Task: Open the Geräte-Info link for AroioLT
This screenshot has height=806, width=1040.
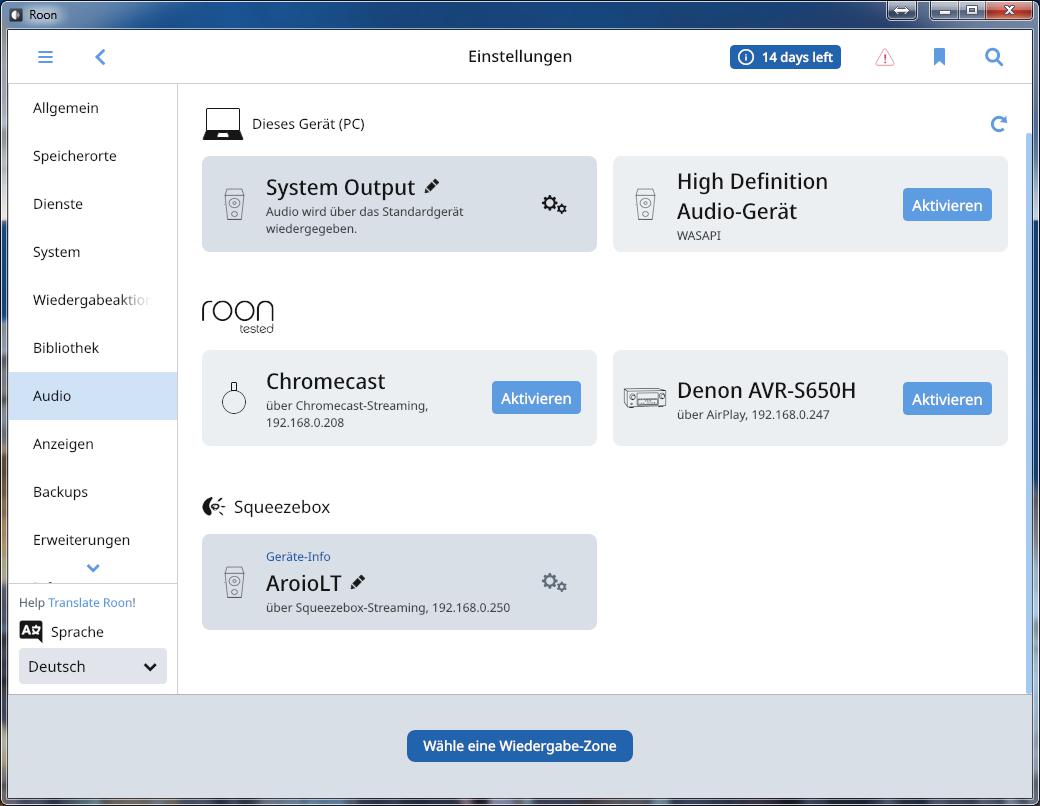Action: [298, 557]
